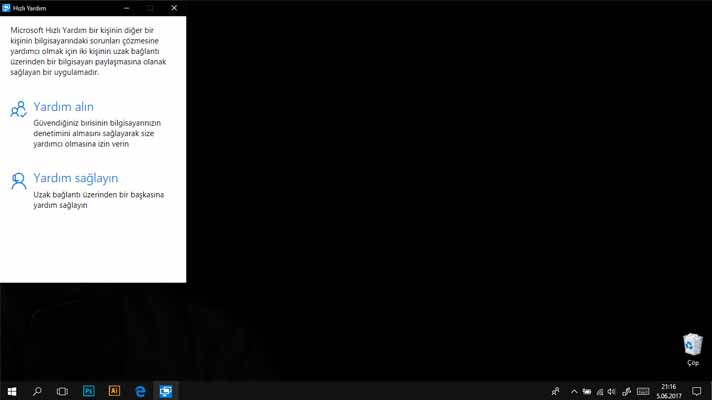The height and width of the screenshot is (400, 712).
Task: Open the Windows Start menu
Action: [12, 391]
